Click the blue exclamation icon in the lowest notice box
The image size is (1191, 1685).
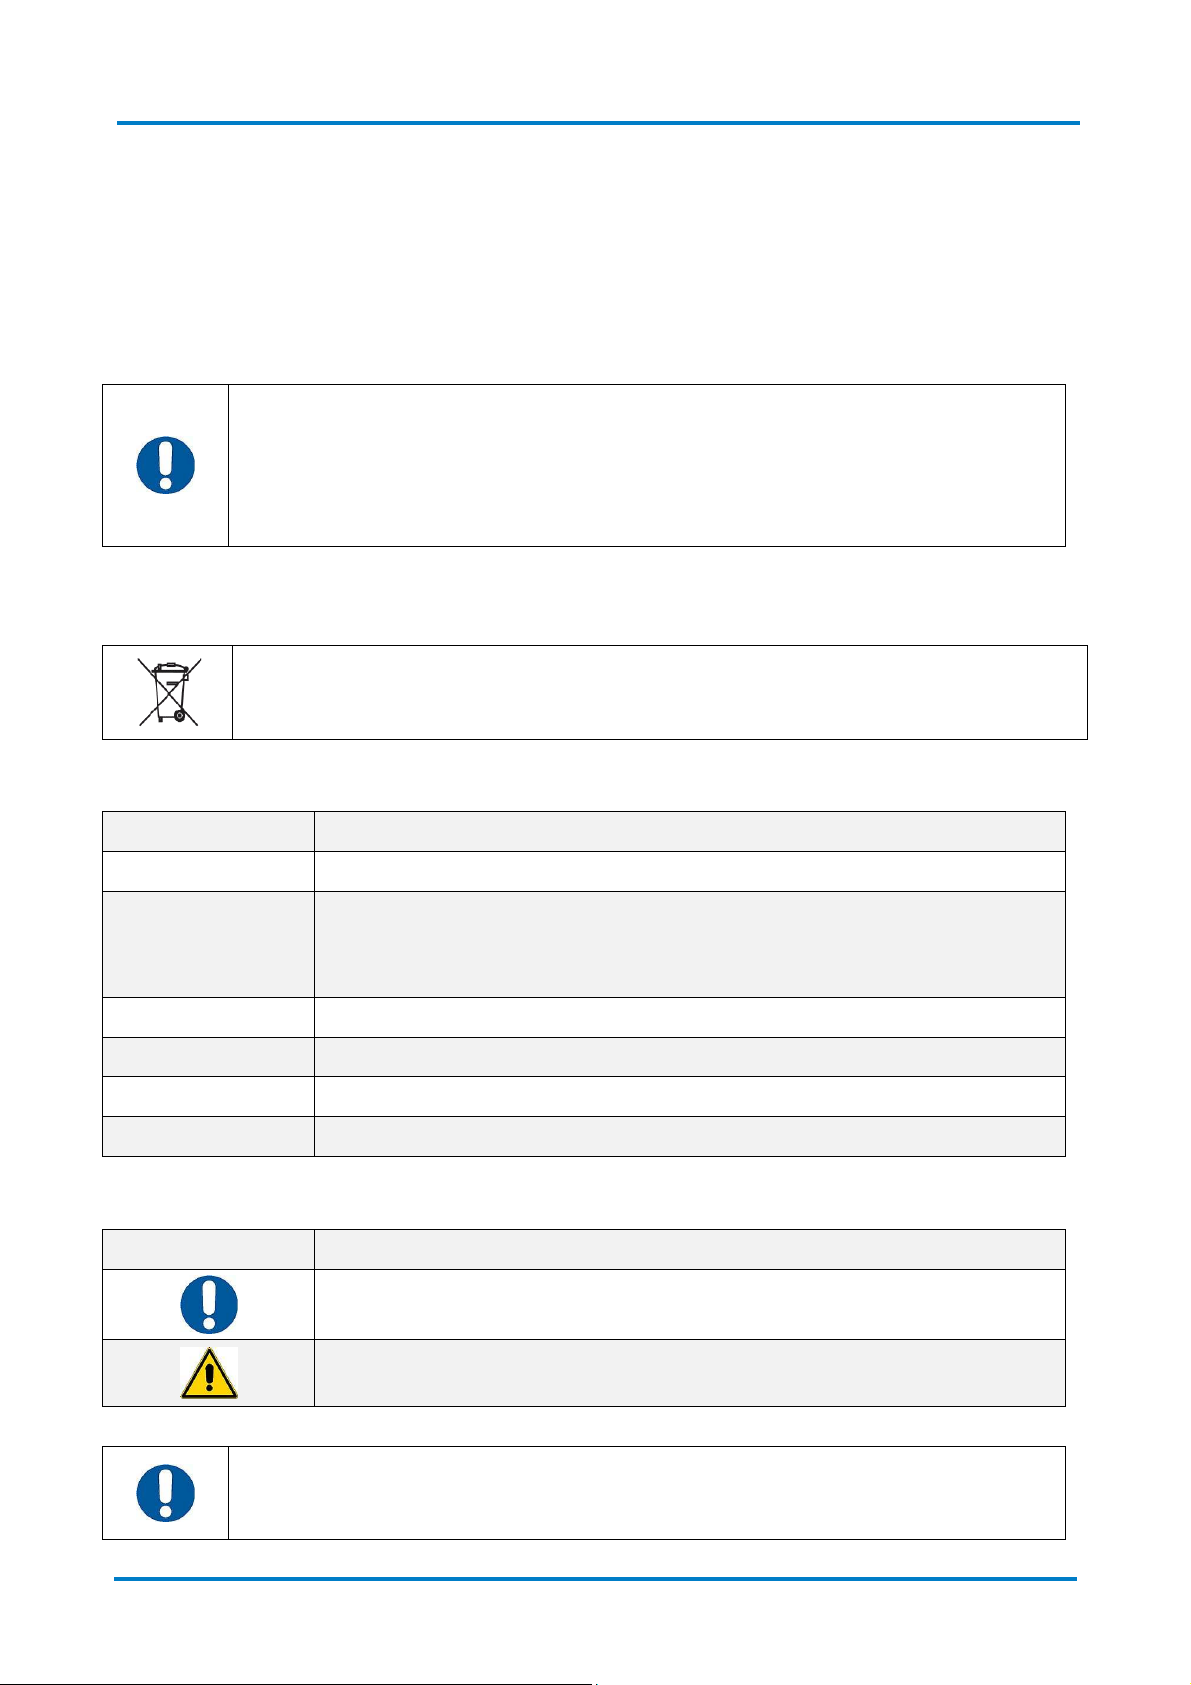click(165, 1493)
